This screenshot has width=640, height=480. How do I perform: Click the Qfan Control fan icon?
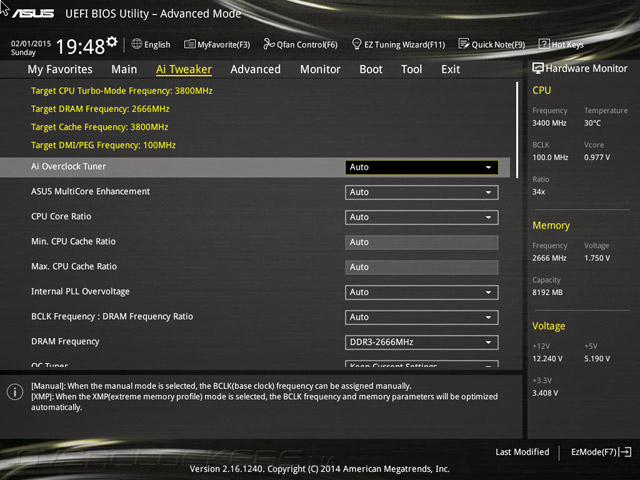tap(269, 44)
